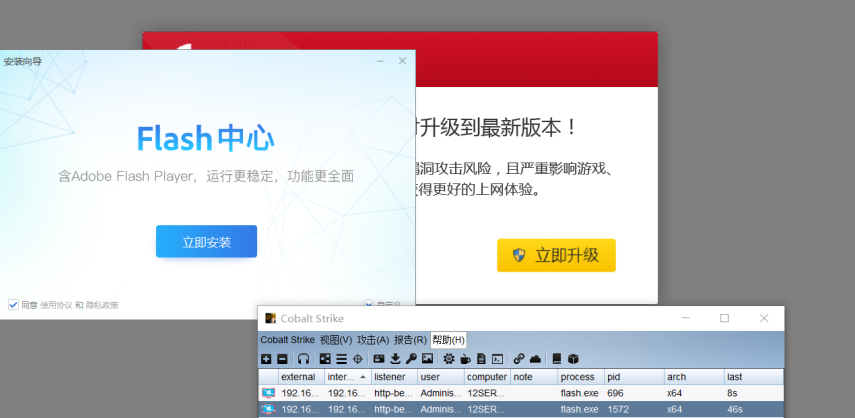Click the coffee cup Java applet icon

tap(465, 359)
